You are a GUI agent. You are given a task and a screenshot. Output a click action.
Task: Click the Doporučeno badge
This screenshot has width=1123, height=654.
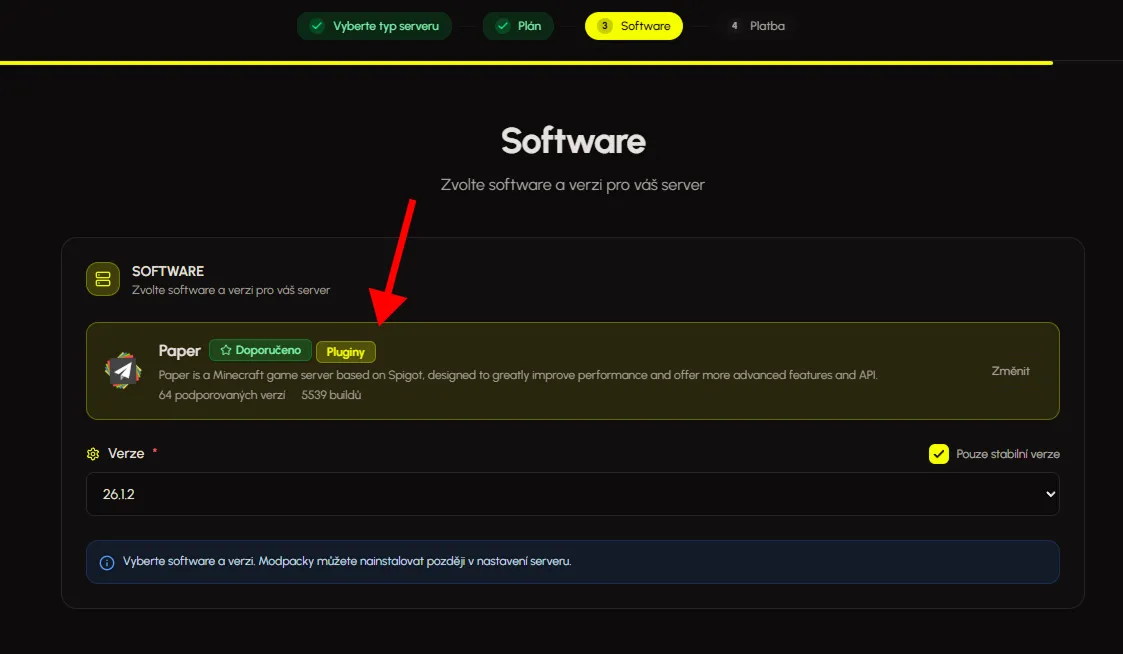(x=260, y=350)
